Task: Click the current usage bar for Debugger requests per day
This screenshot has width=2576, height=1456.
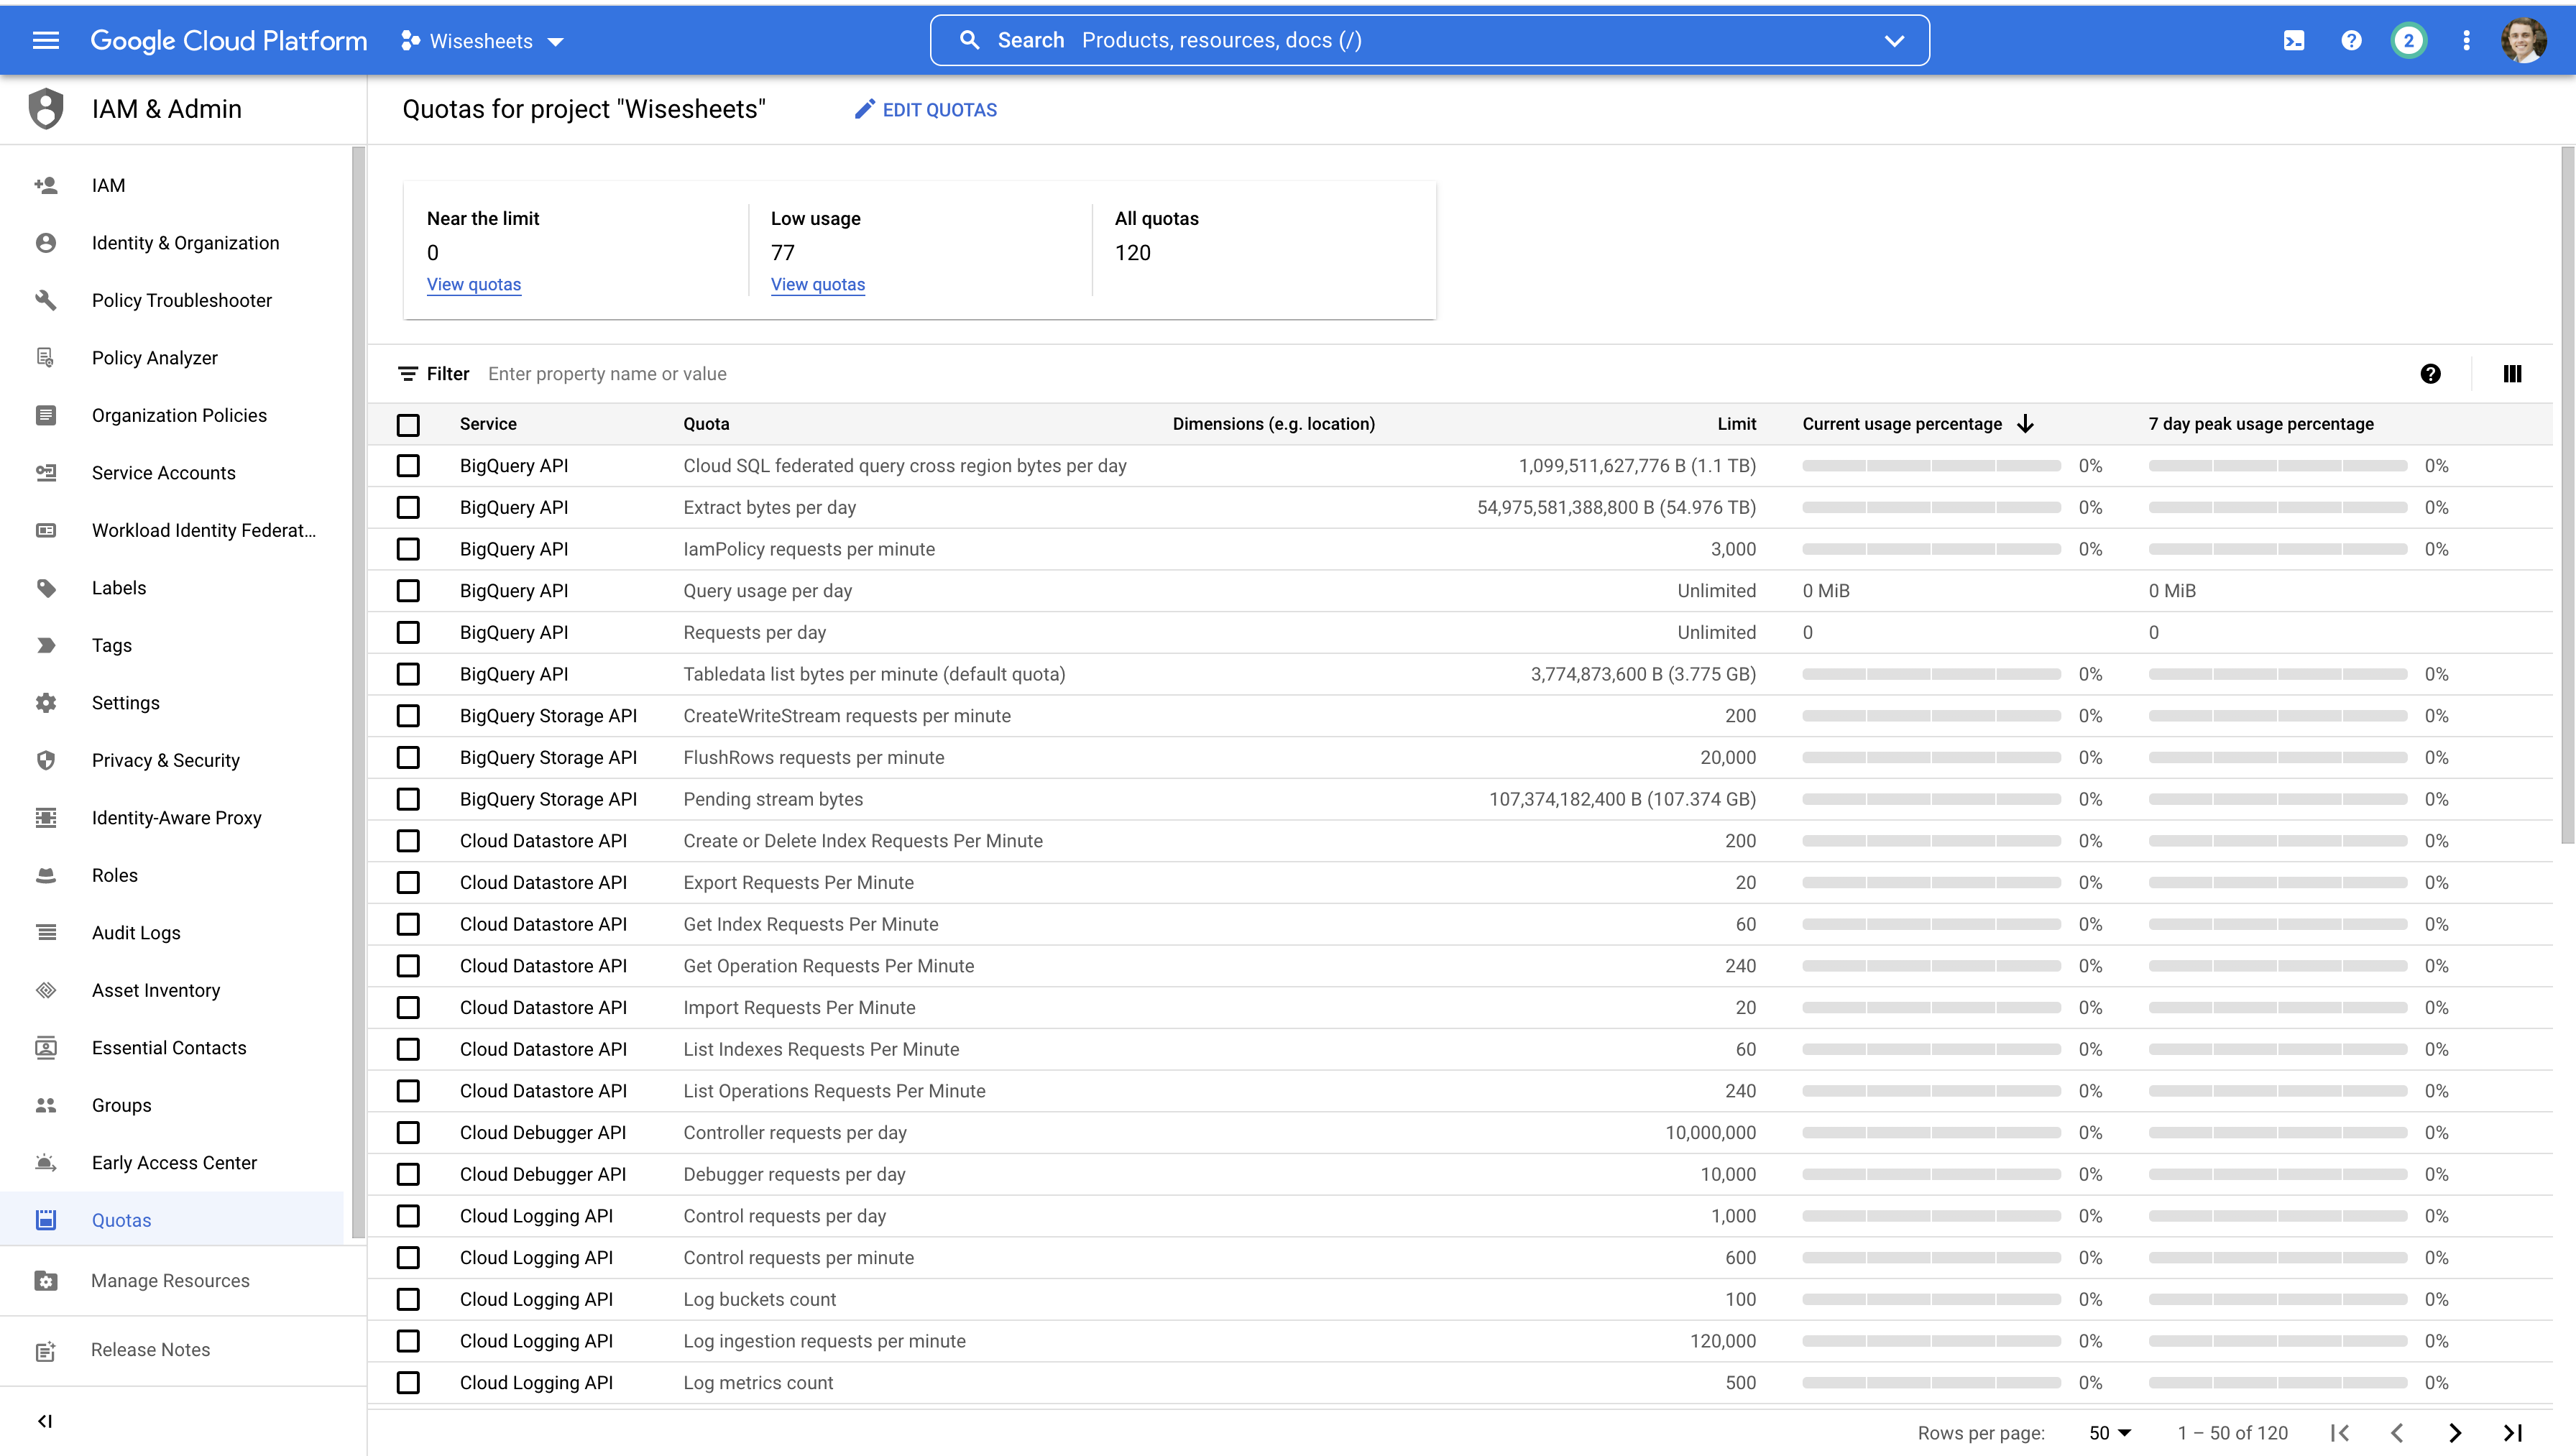Action: point(1931,1175)
